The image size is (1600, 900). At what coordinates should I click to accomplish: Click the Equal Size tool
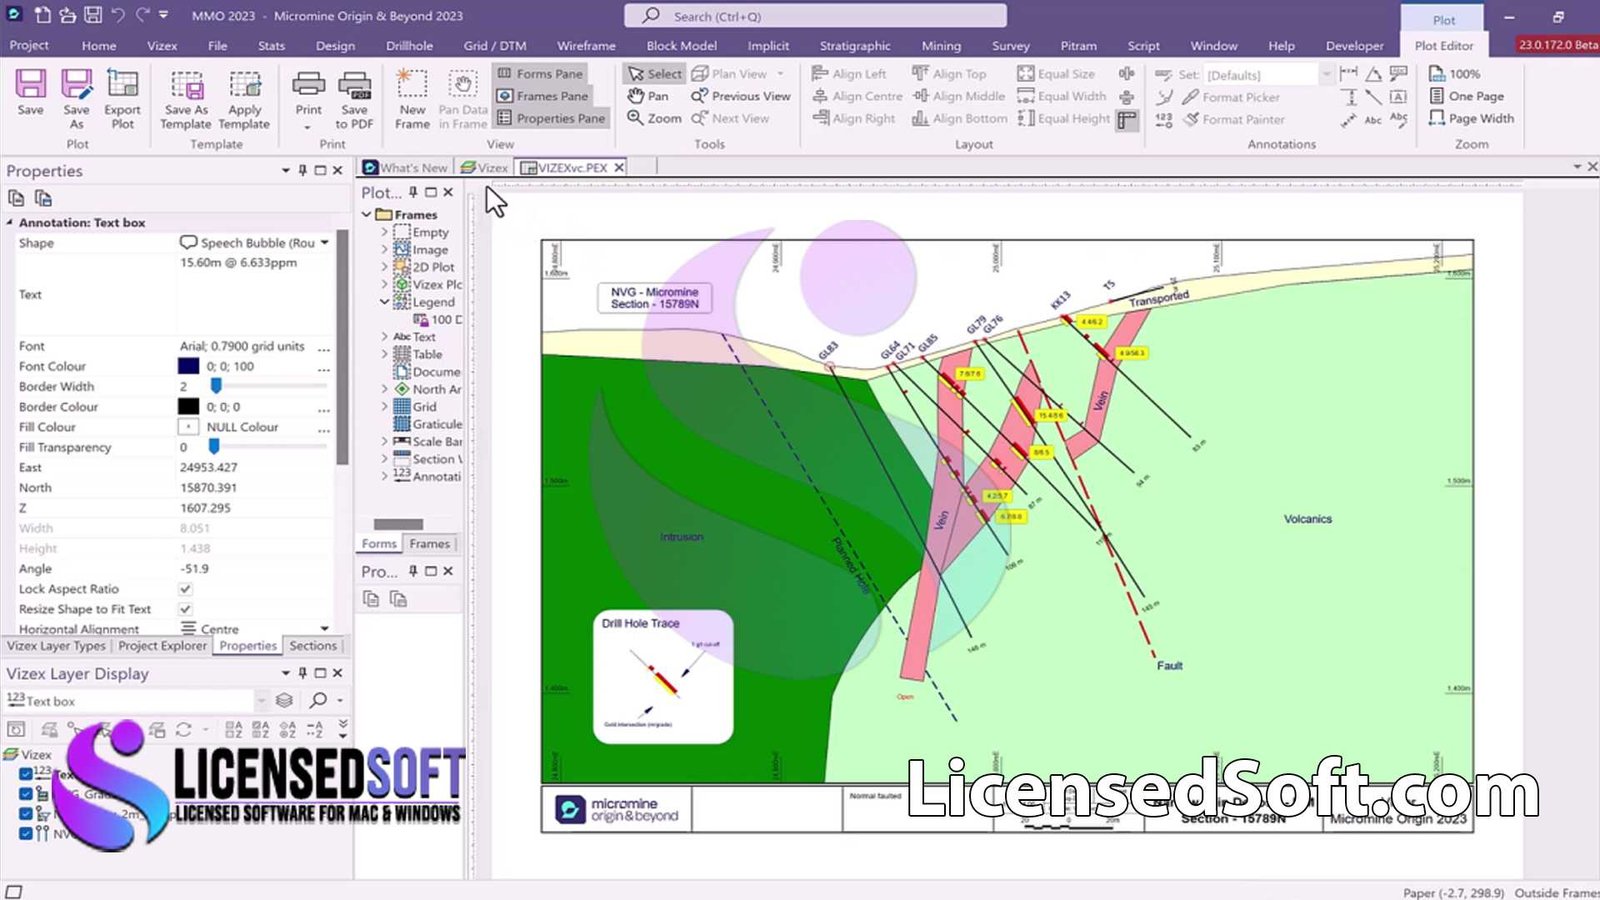1056,74
